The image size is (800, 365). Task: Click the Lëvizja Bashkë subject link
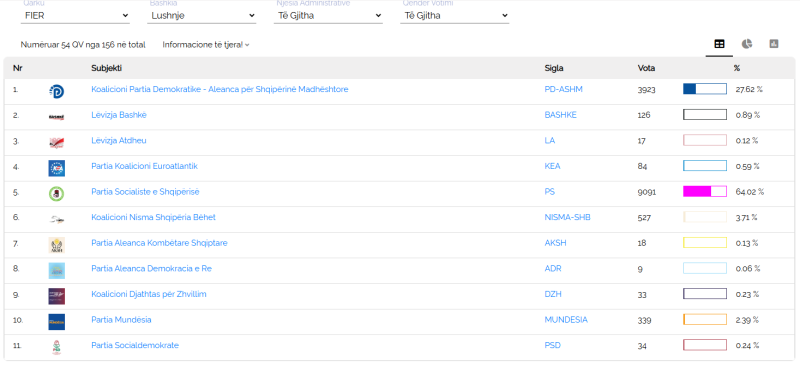click(119, 115)
